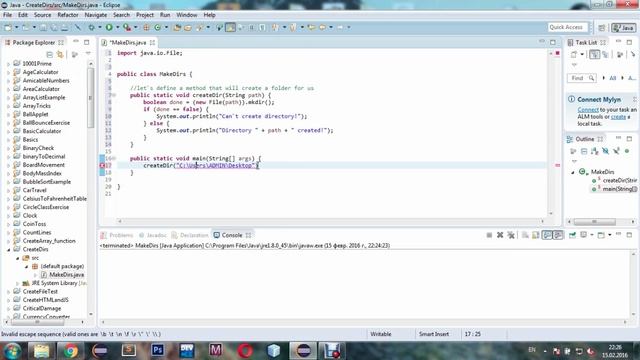Click Run Last Tool external tools icon
This screenshot has height=360, width=640.
[127, 27]
